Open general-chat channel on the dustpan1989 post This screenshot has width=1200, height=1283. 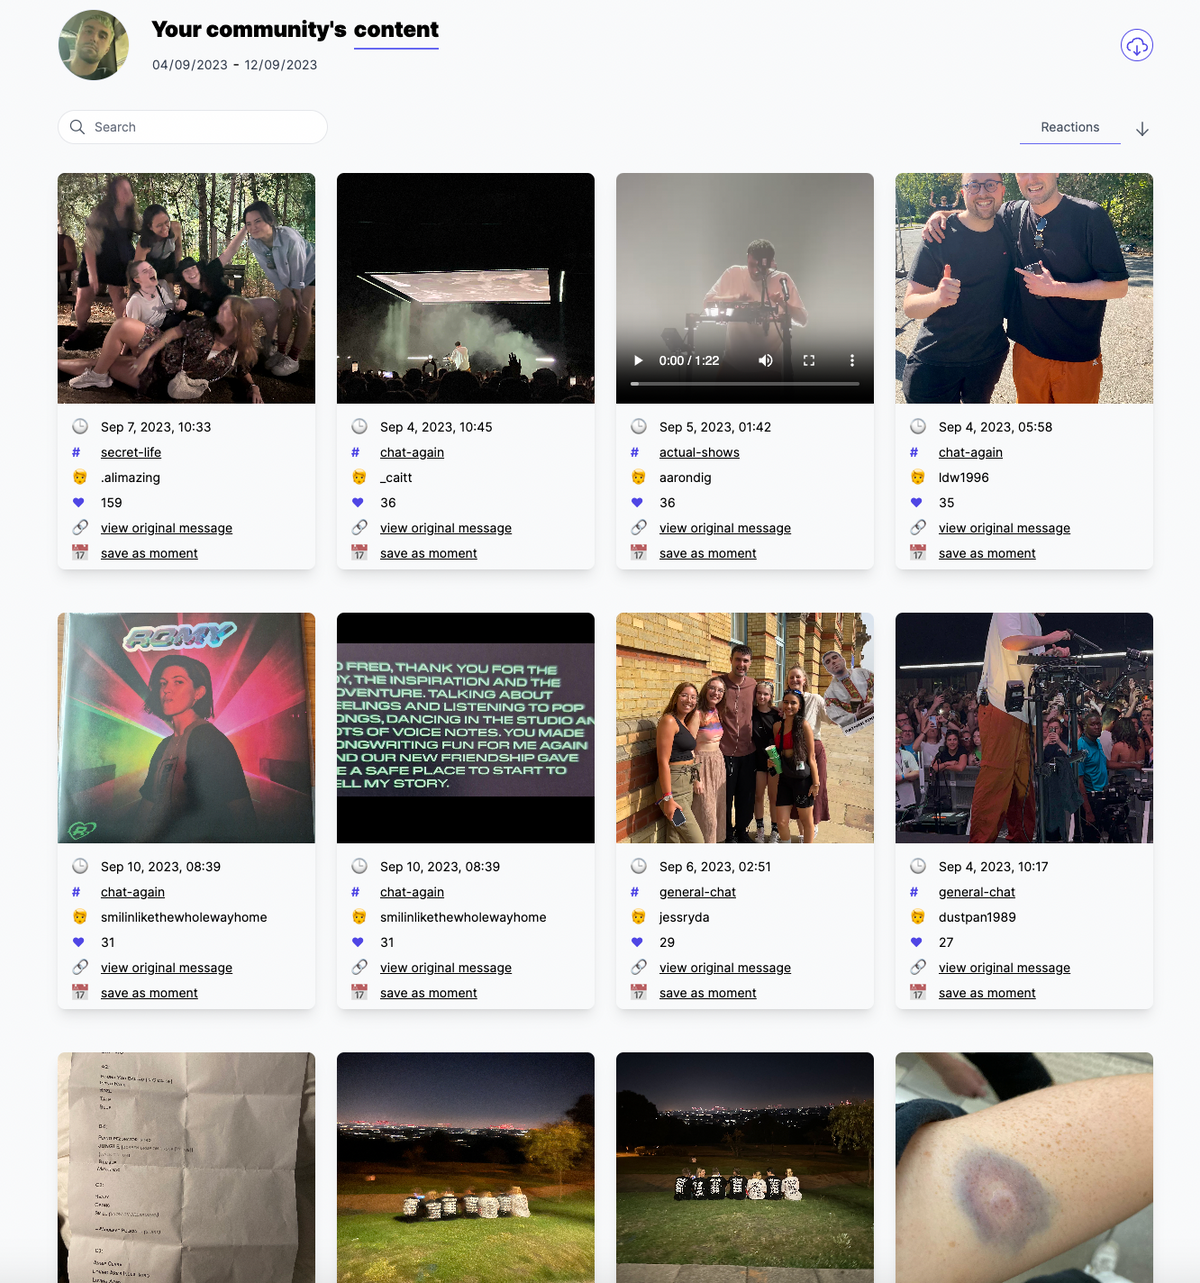point(977,892)
